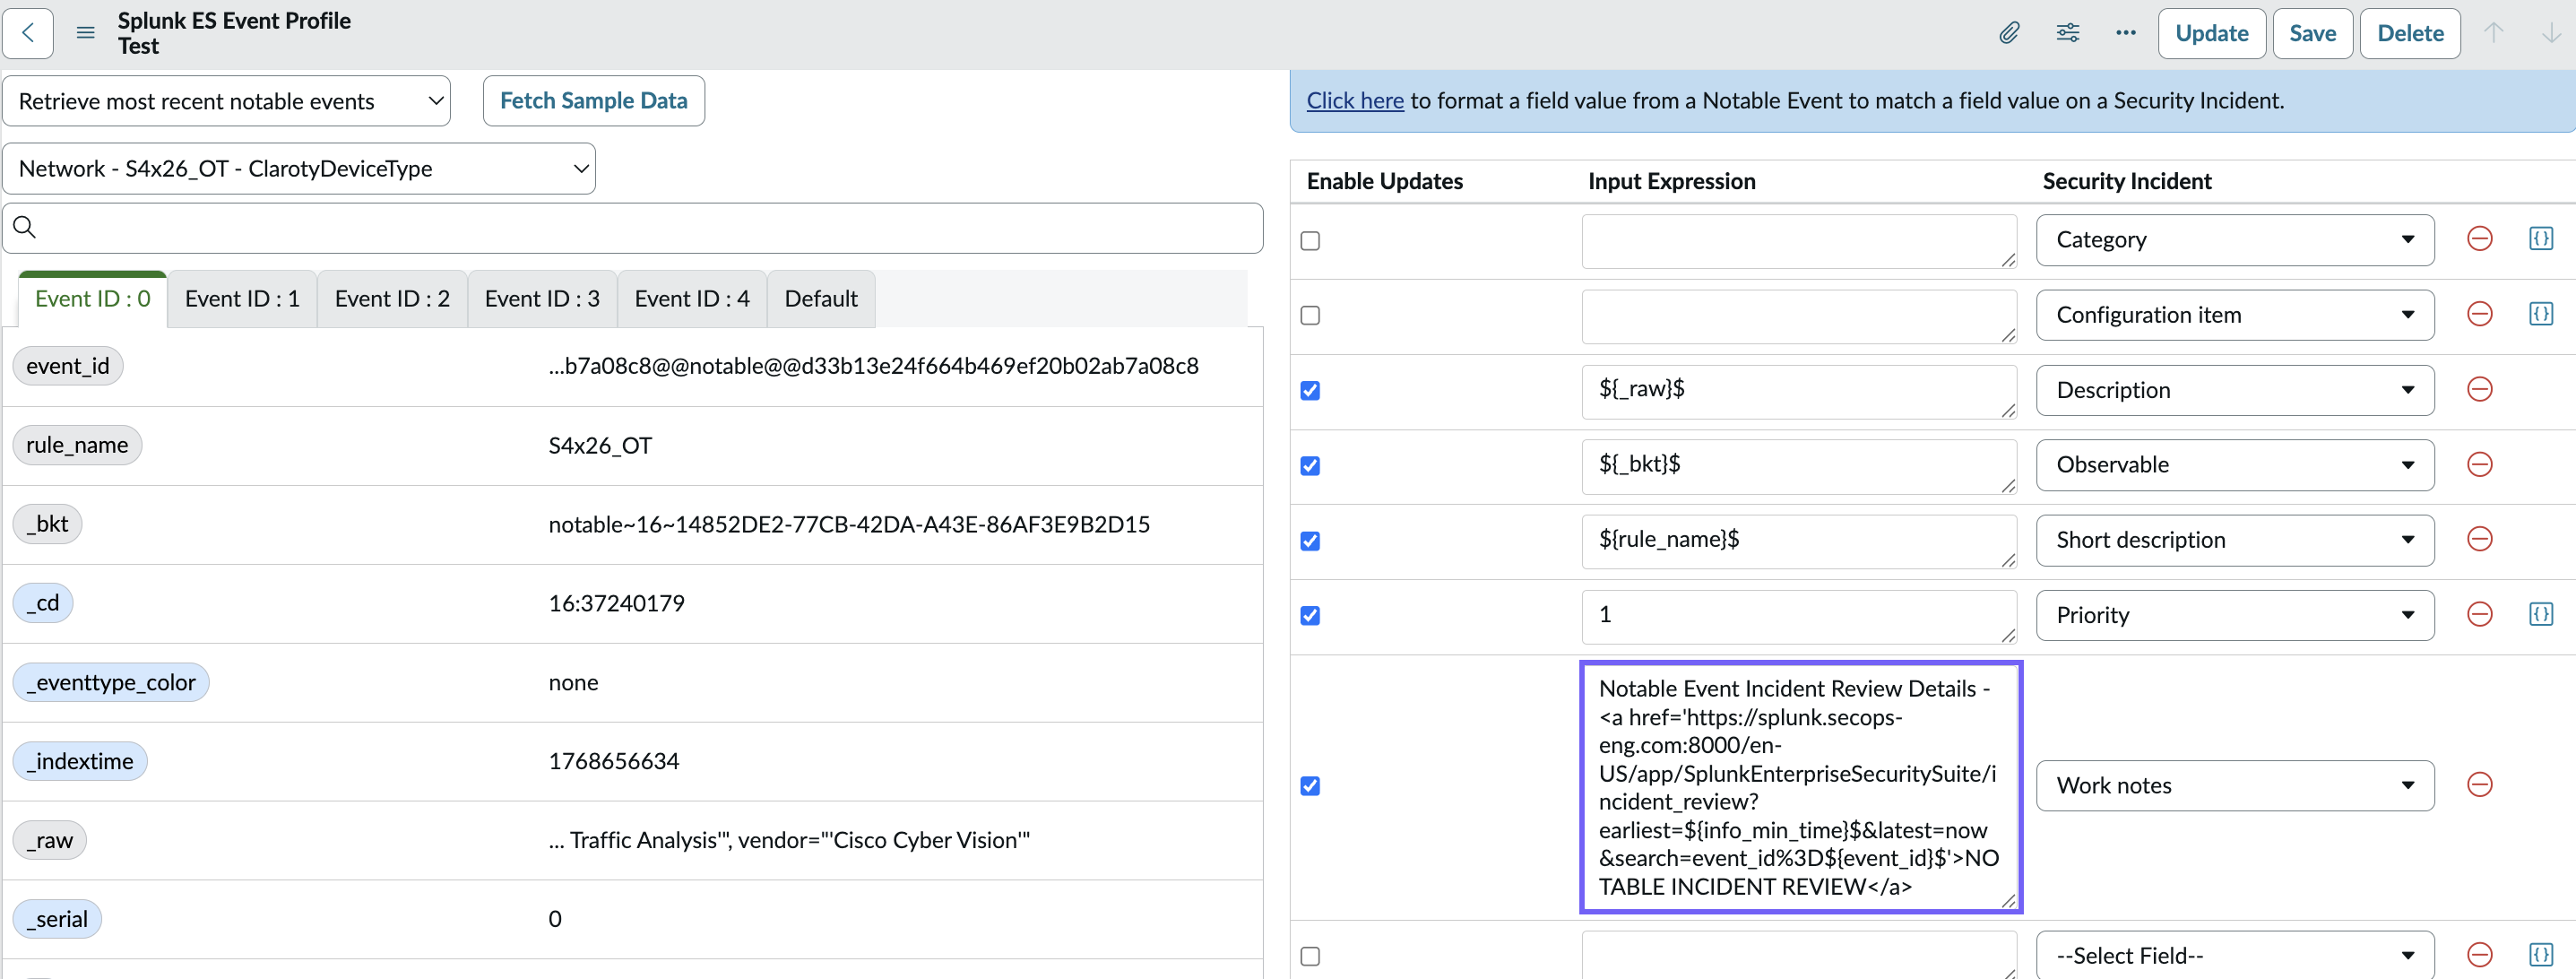Follow the Click here link
Image resolution: width=2576 pixels, height=979 pixels.
pos(1355,101)
